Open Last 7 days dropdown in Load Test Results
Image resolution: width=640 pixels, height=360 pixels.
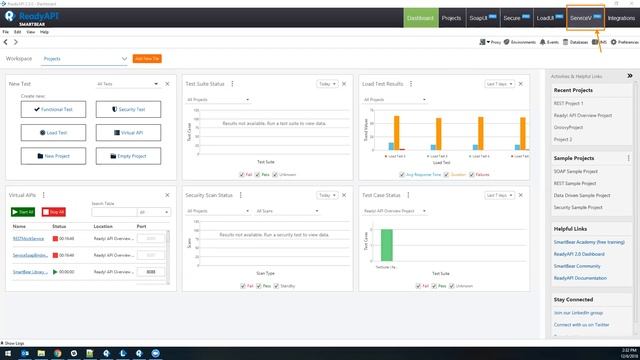click(x=499, y=84)
